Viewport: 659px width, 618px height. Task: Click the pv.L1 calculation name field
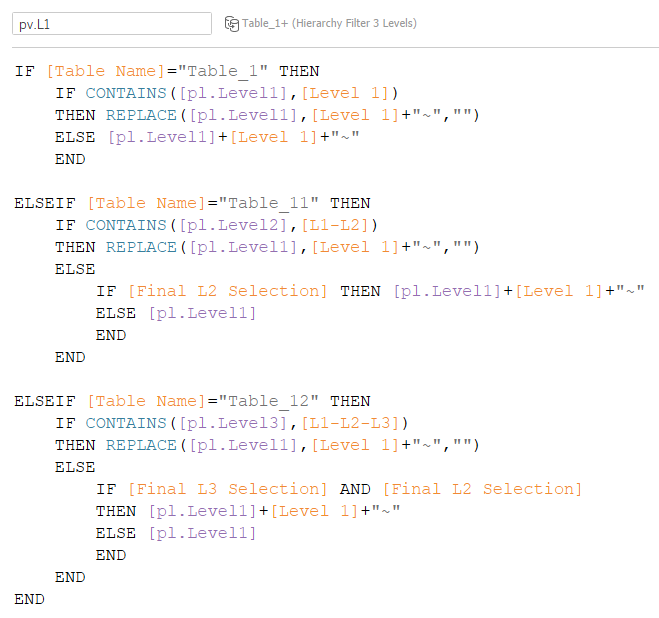click(x=111, y=23)
